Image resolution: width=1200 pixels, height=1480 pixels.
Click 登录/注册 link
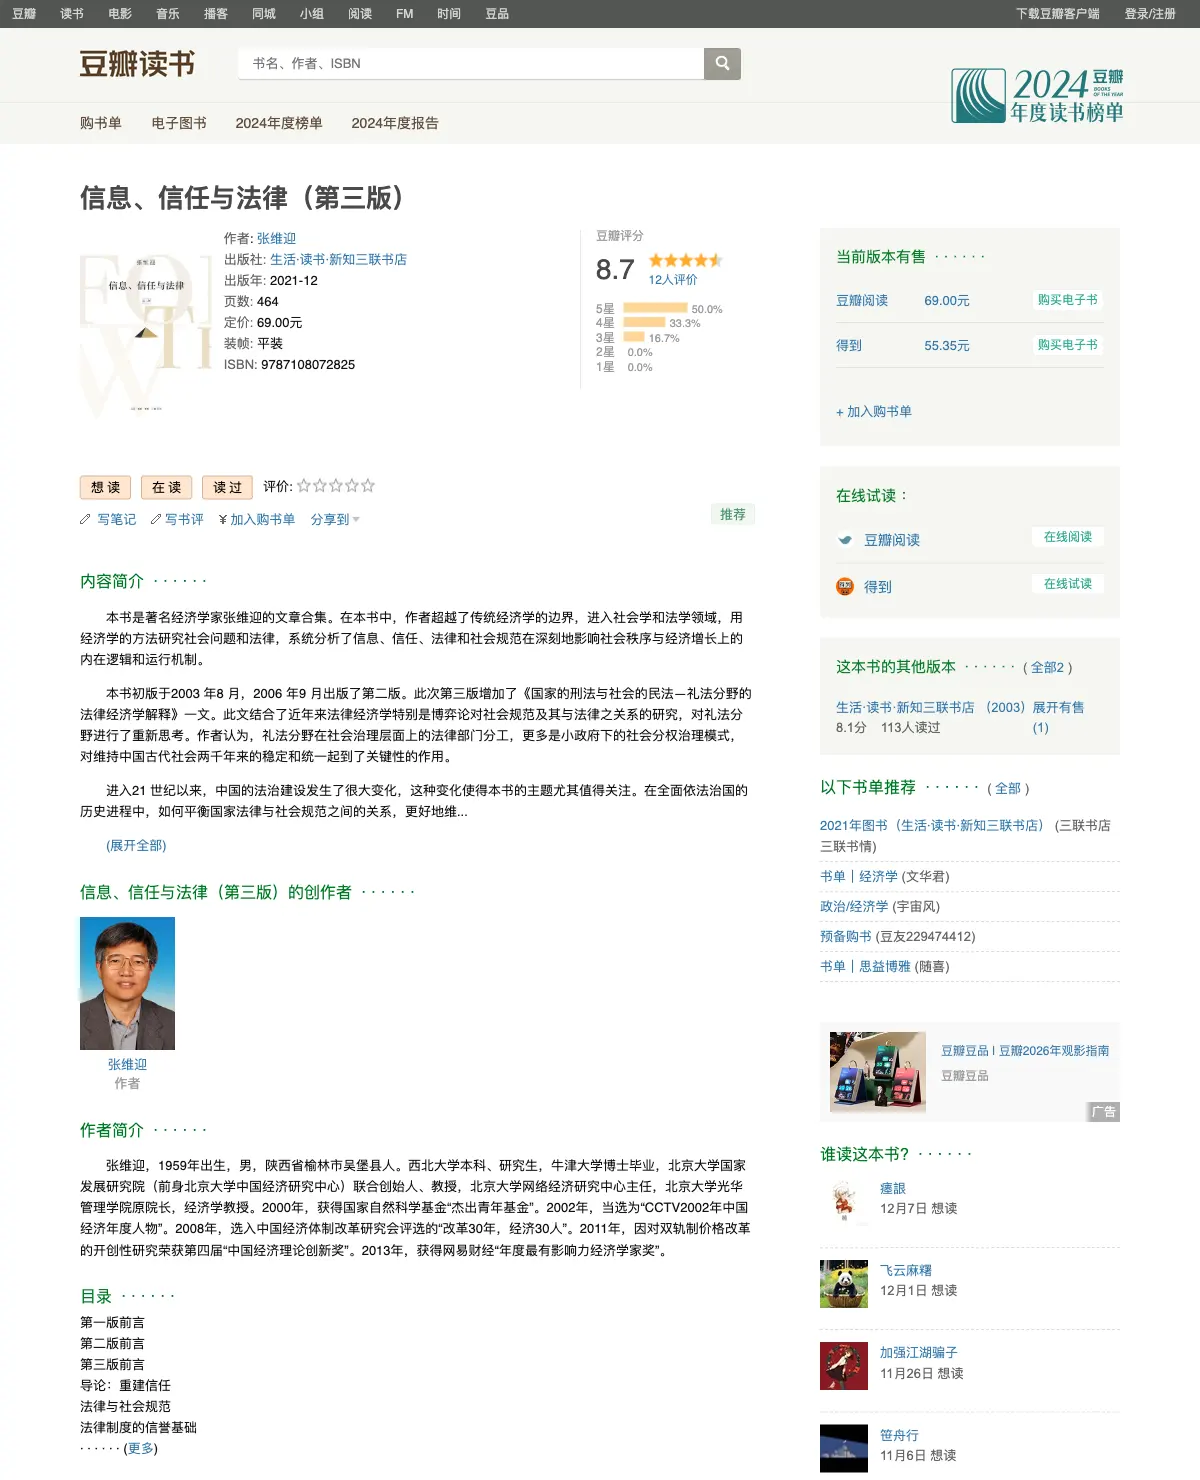(1150, 14)
